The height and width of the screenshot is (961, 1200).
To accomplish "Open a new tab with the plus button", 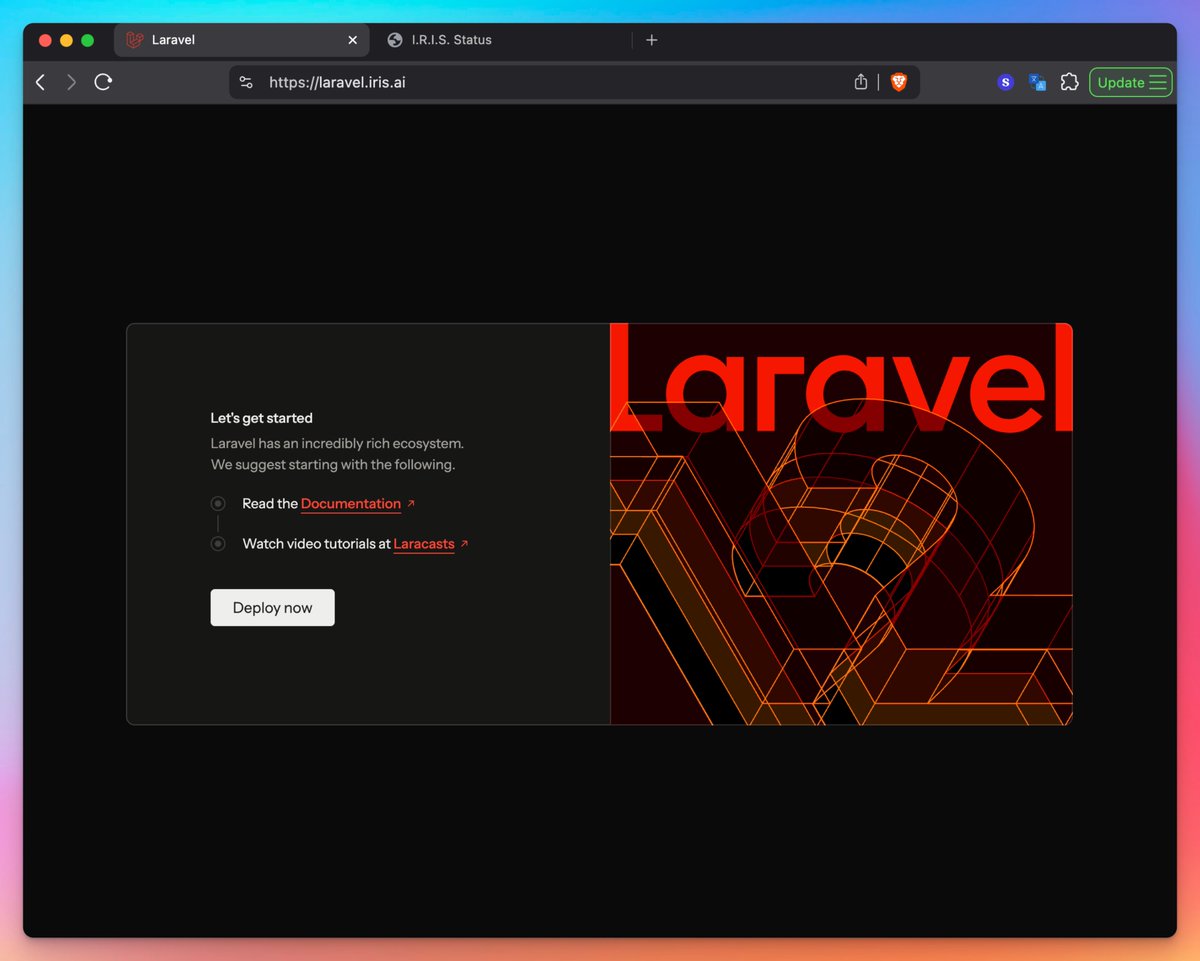I will click(651, 40).
